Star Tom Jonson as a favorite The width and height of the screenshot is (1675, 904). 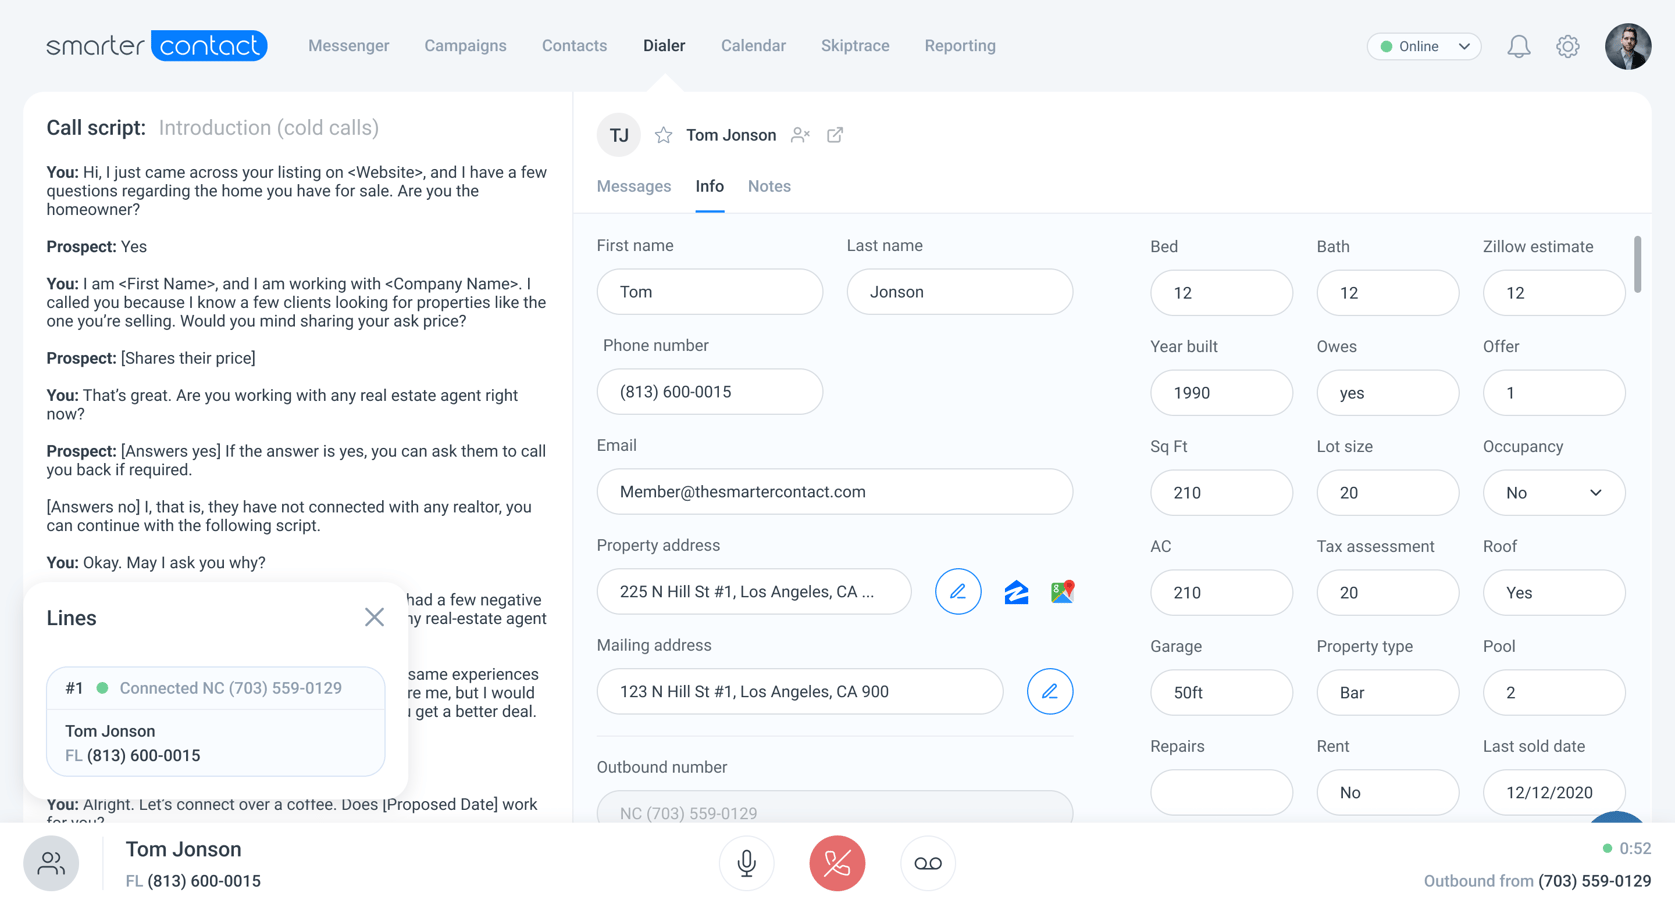[663, 134]
